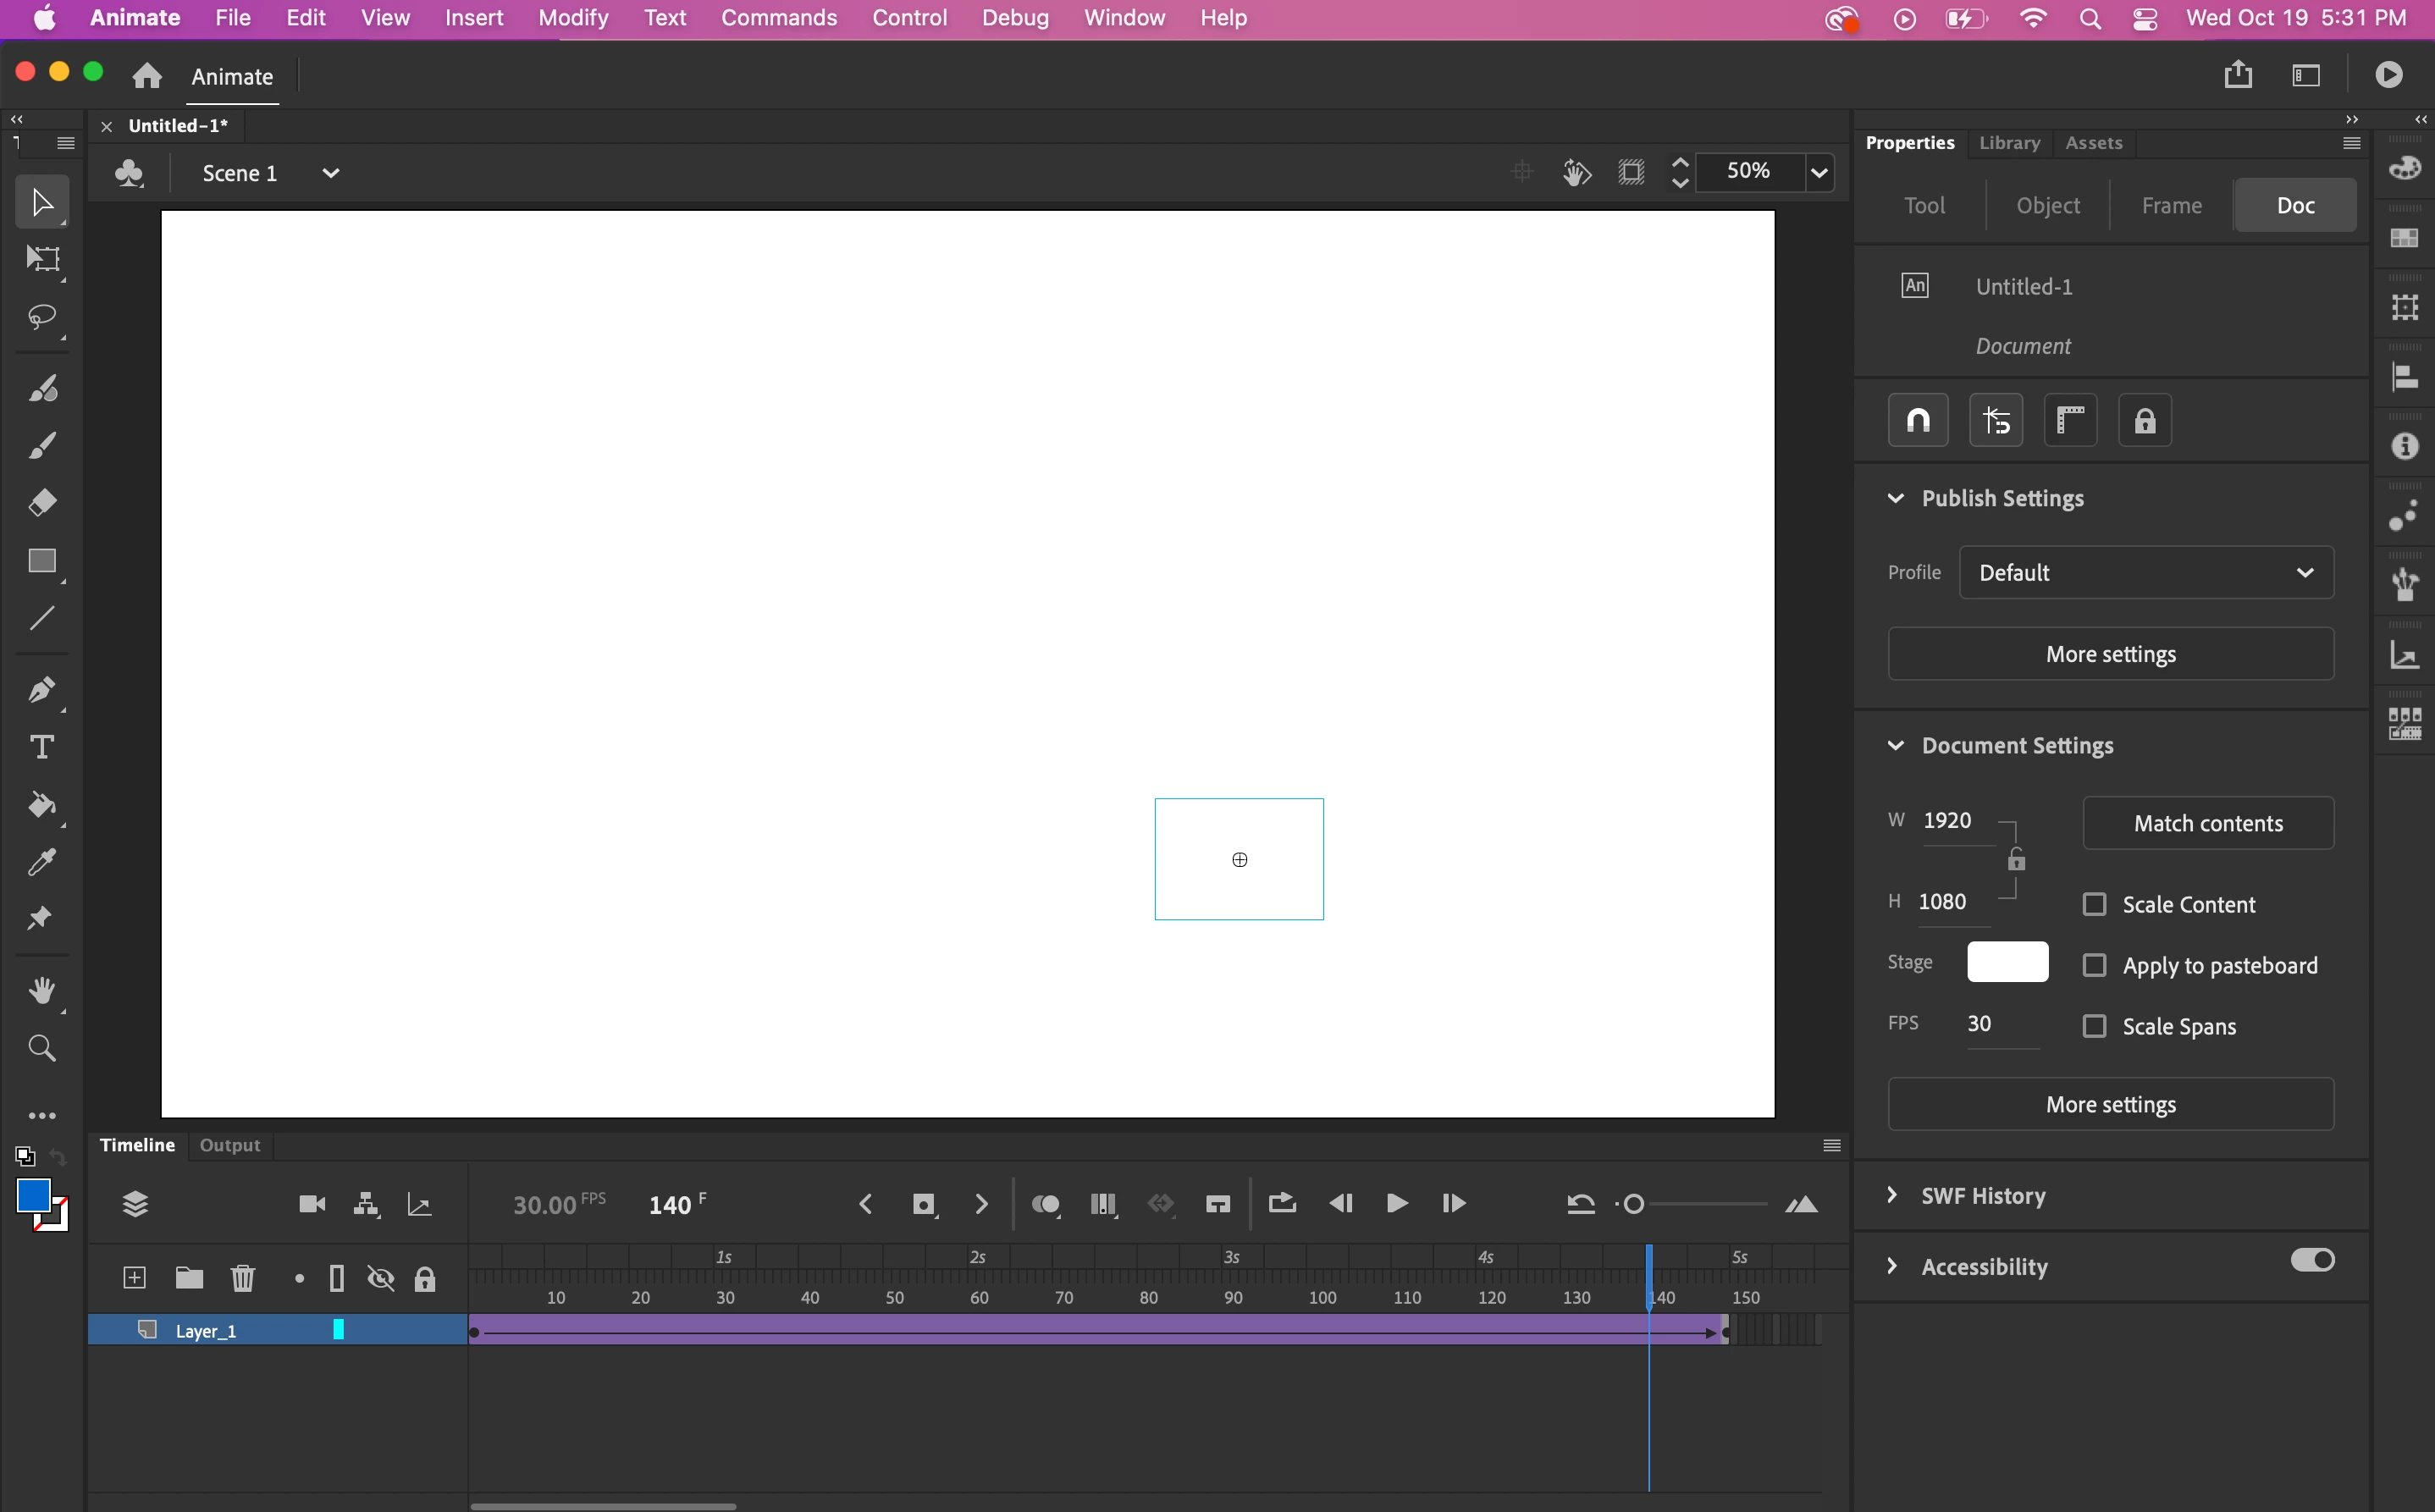The height and width of the screenshot is (1512, 2435).
Task: Toggle the Accessibility switch
Action: [2312, 1260]
